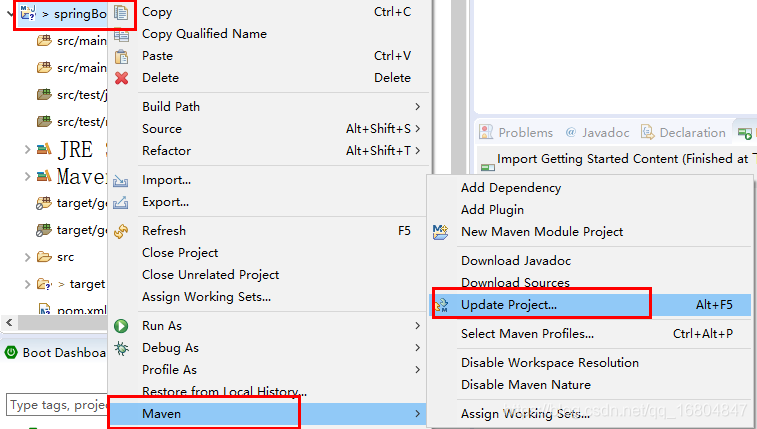Open the Source submenu arrow

(417, 129)
